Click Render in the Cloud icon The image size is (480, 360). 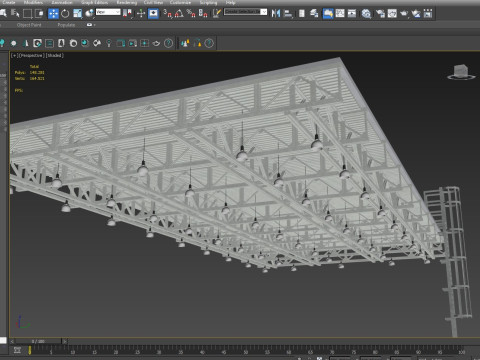(x=416, y=13)
